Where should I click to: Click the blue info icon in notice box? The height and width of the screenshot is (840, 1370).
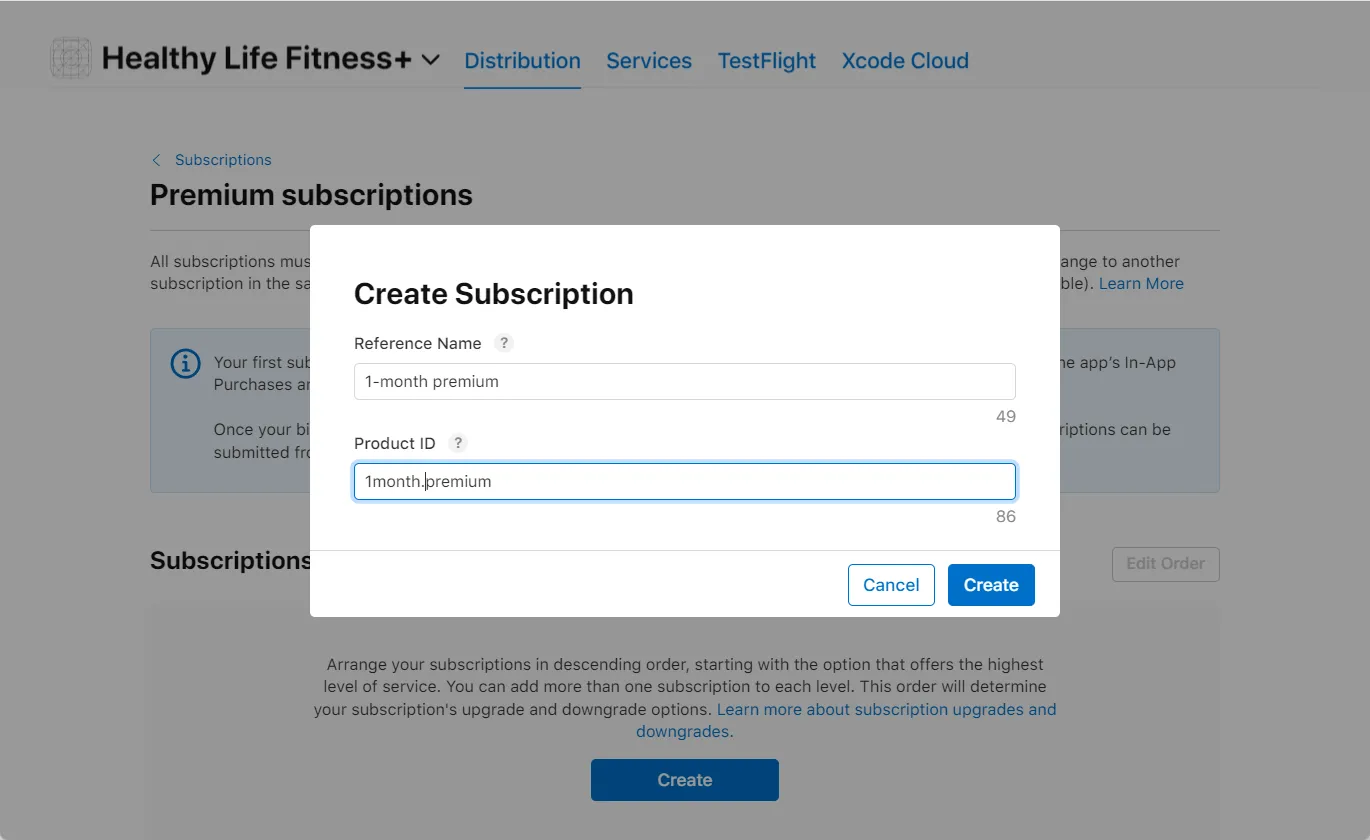tap(185, 364)
